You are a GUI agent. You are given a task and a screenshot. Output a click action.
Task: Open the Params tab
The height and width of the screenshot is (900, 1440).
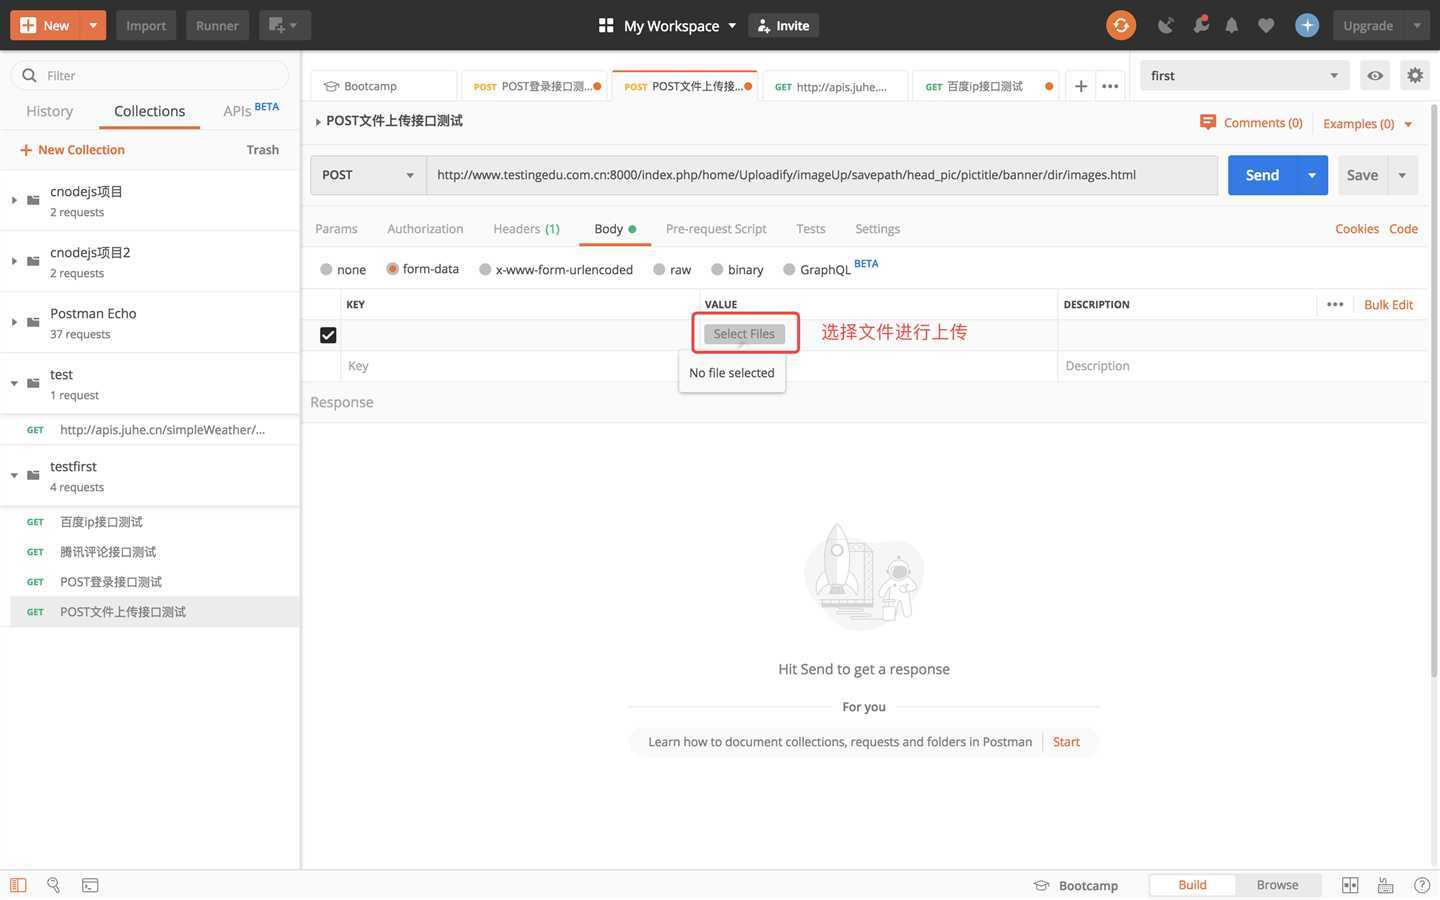click(x=336, y=229)
